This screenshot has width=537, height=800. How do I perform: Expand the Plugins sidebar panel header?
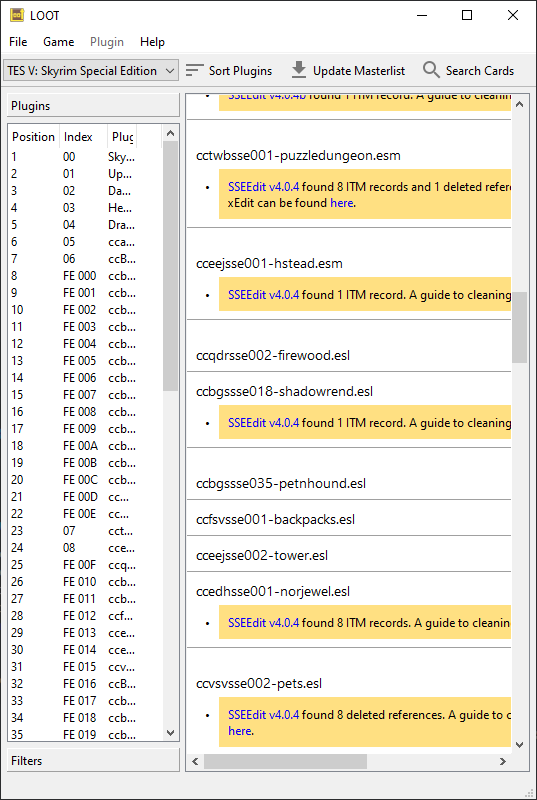pos(93,106)
